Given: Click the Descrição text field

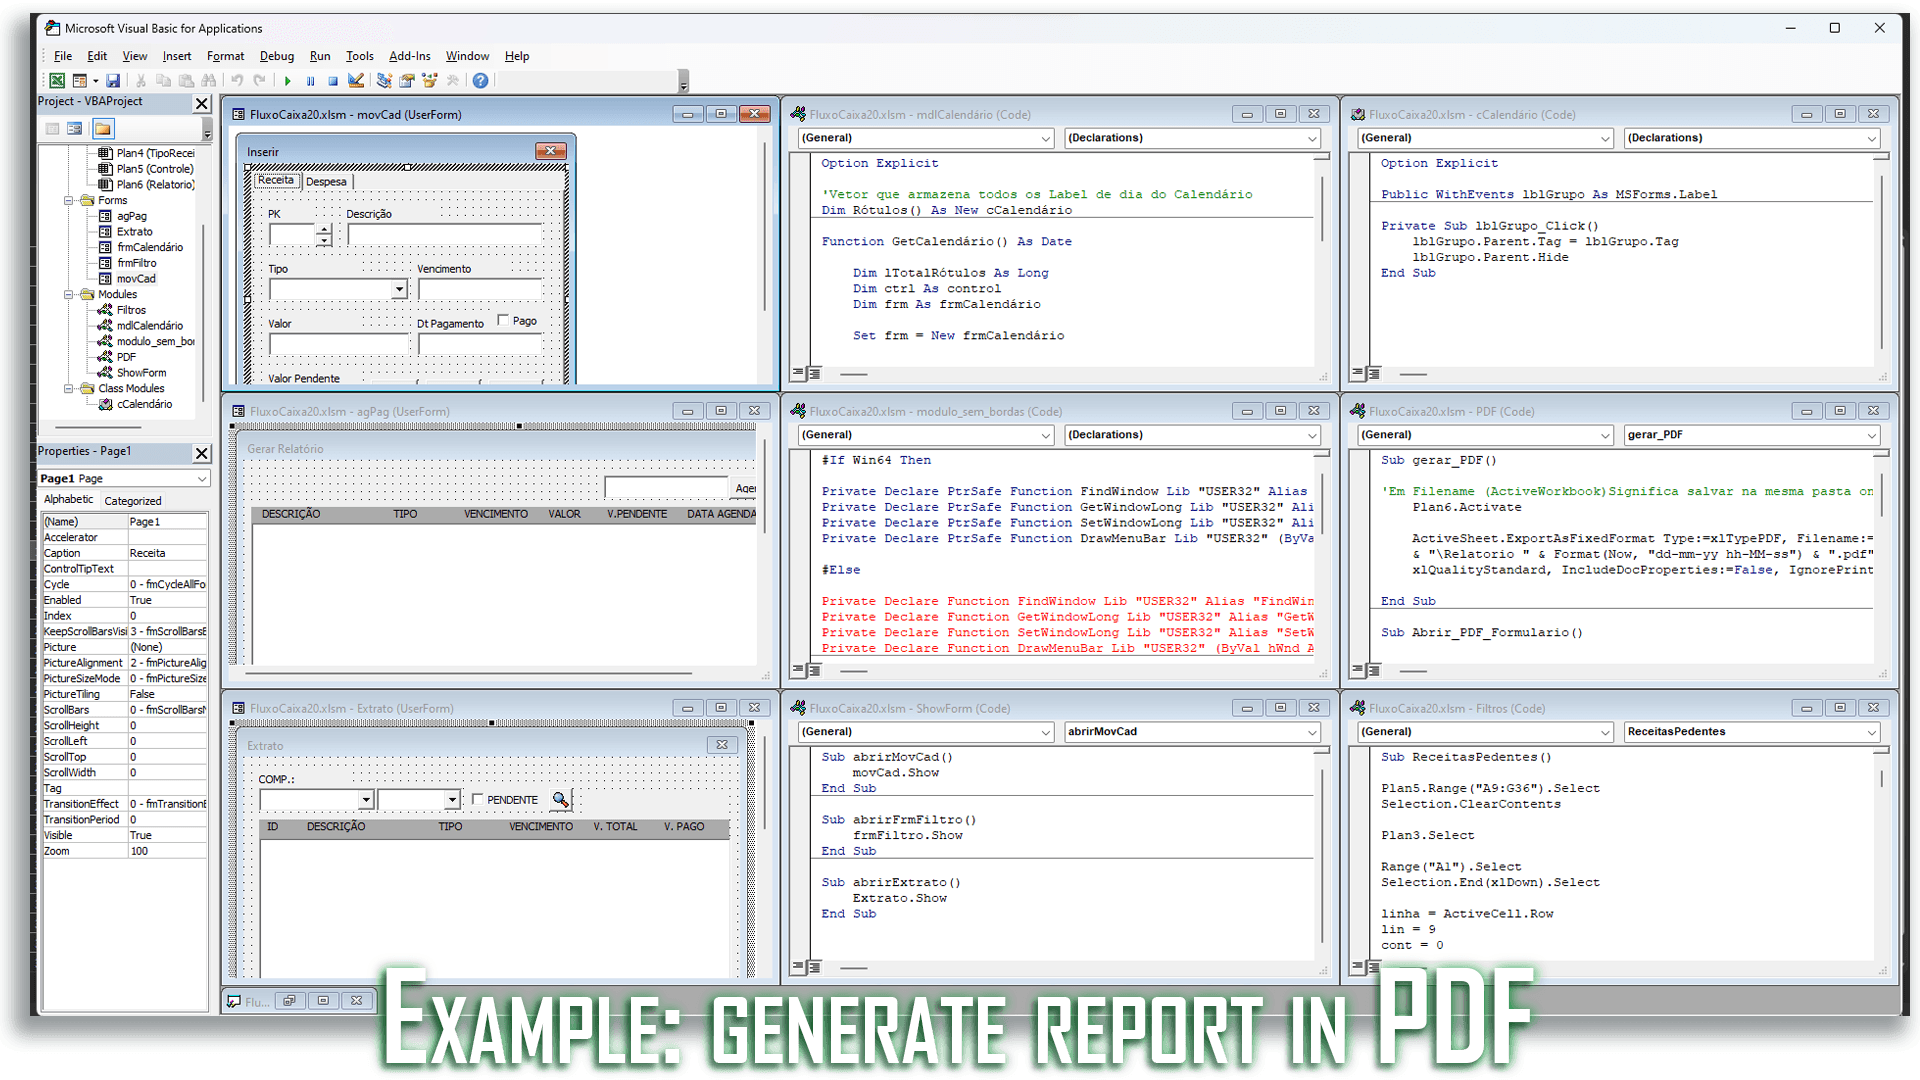Looking at the screenshot, I should [x=445, y=235].
